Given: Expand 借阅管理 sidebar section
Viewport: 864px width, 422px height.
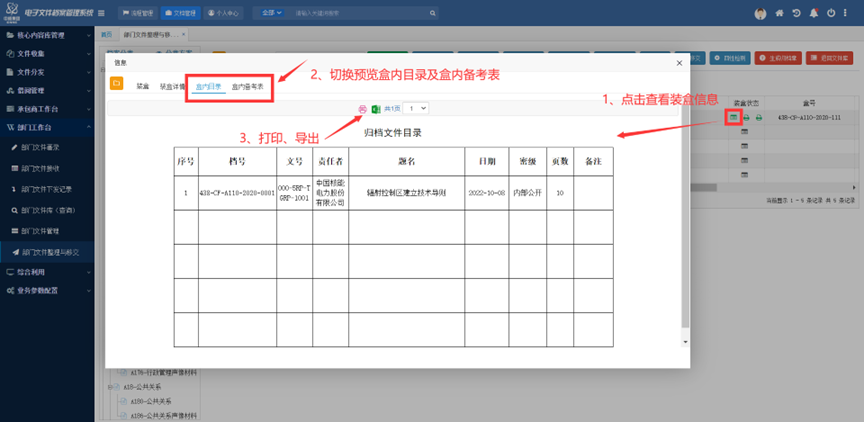Looking at the screenshot, I should 47,90.
